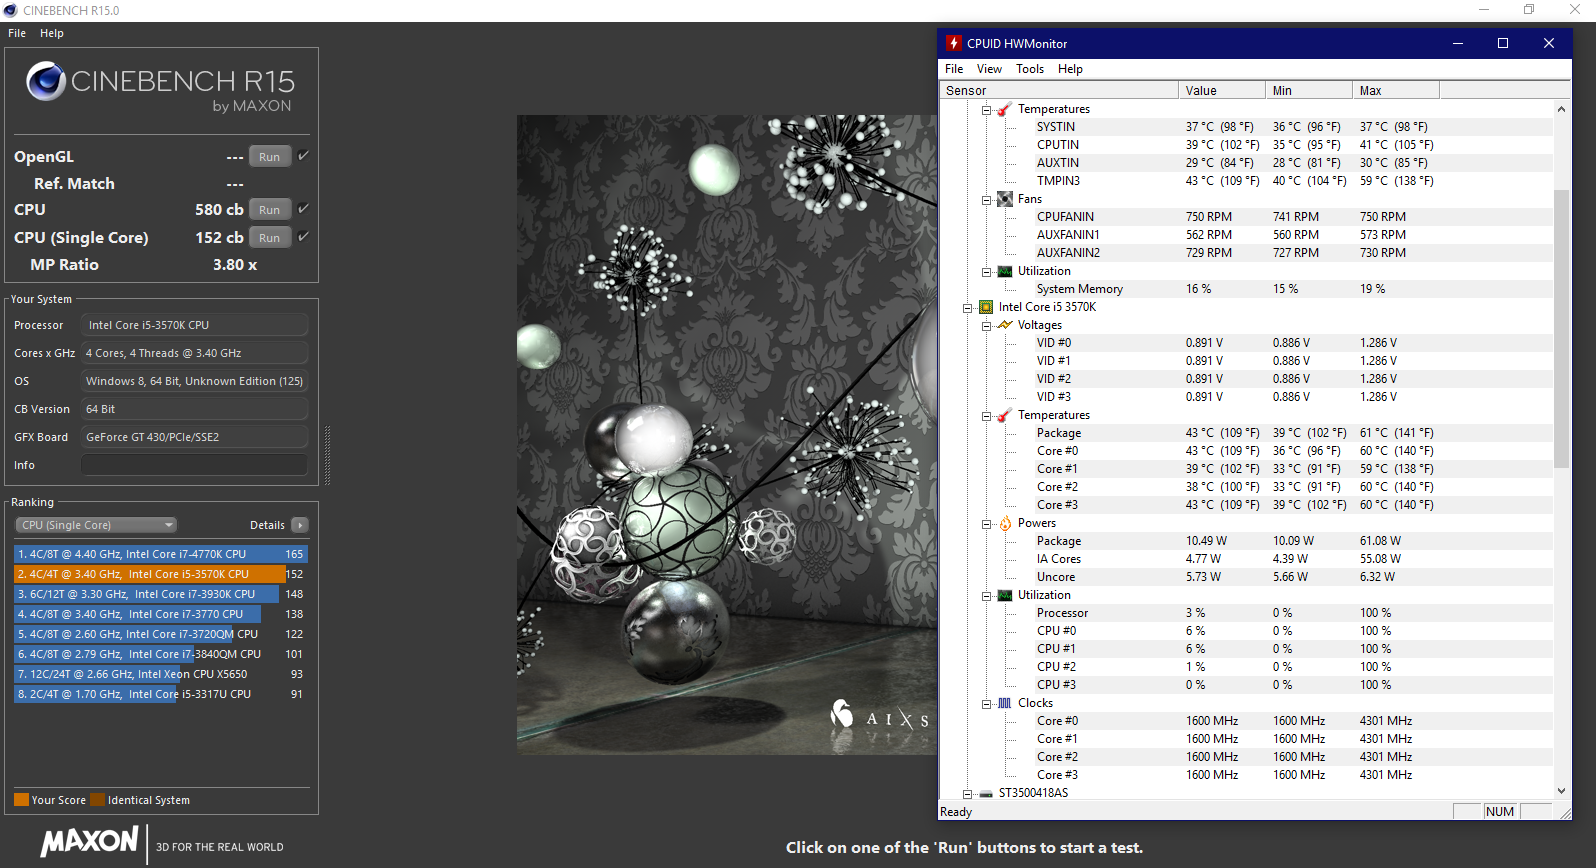Toggle the OpenGL test checkbox

pos(303,156)
